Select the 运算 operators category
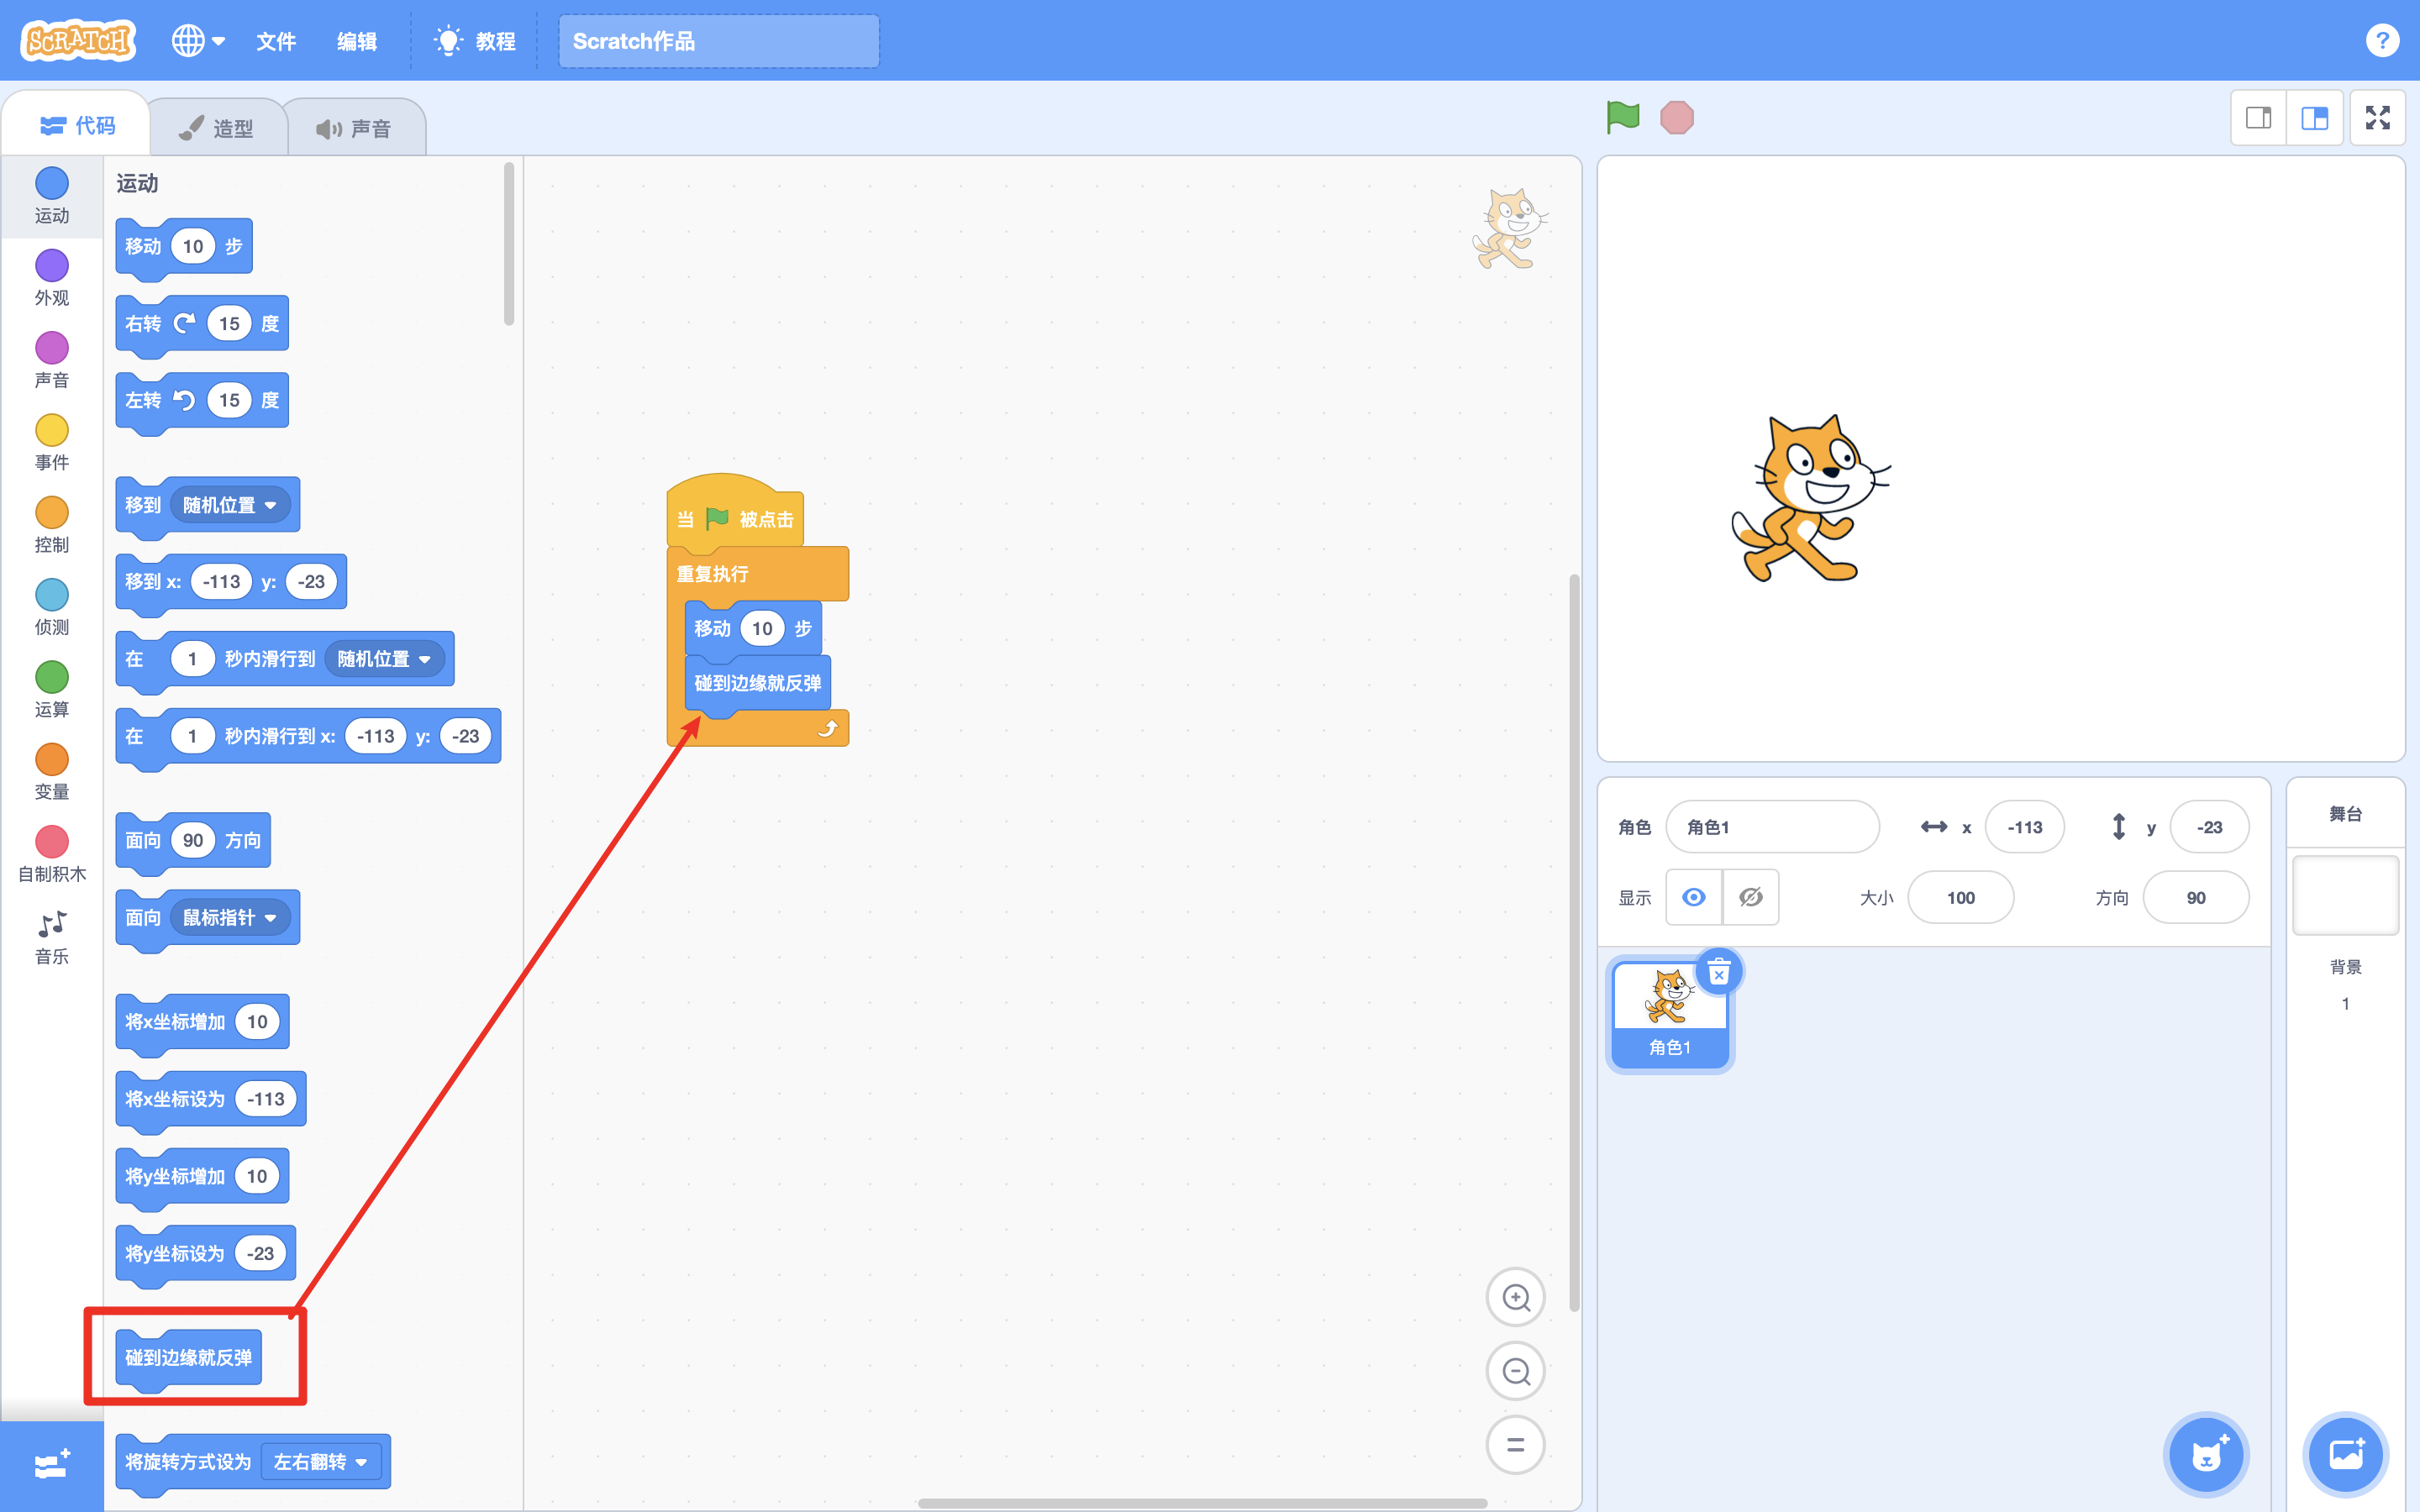Image resolution: width=2420 pixels, height=1512 pixels. tap(52, 689)
